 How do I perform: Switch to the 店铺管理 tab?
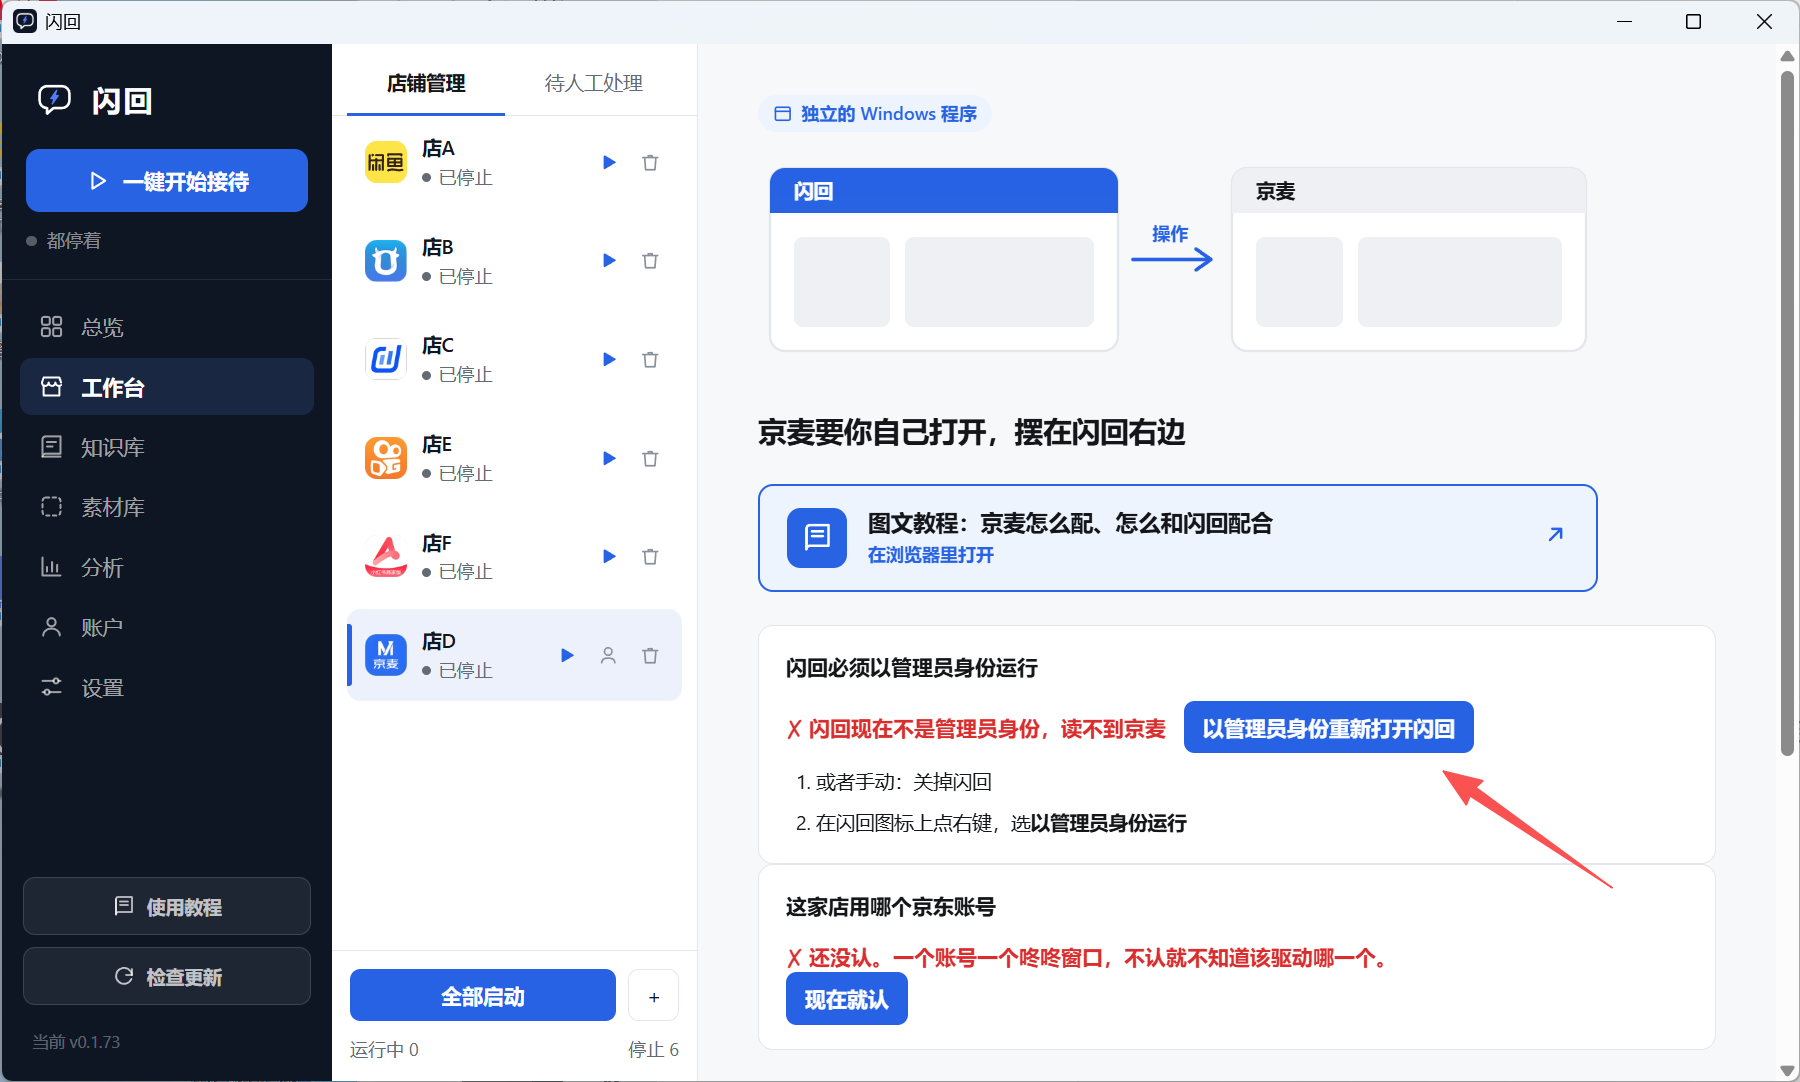426,83
